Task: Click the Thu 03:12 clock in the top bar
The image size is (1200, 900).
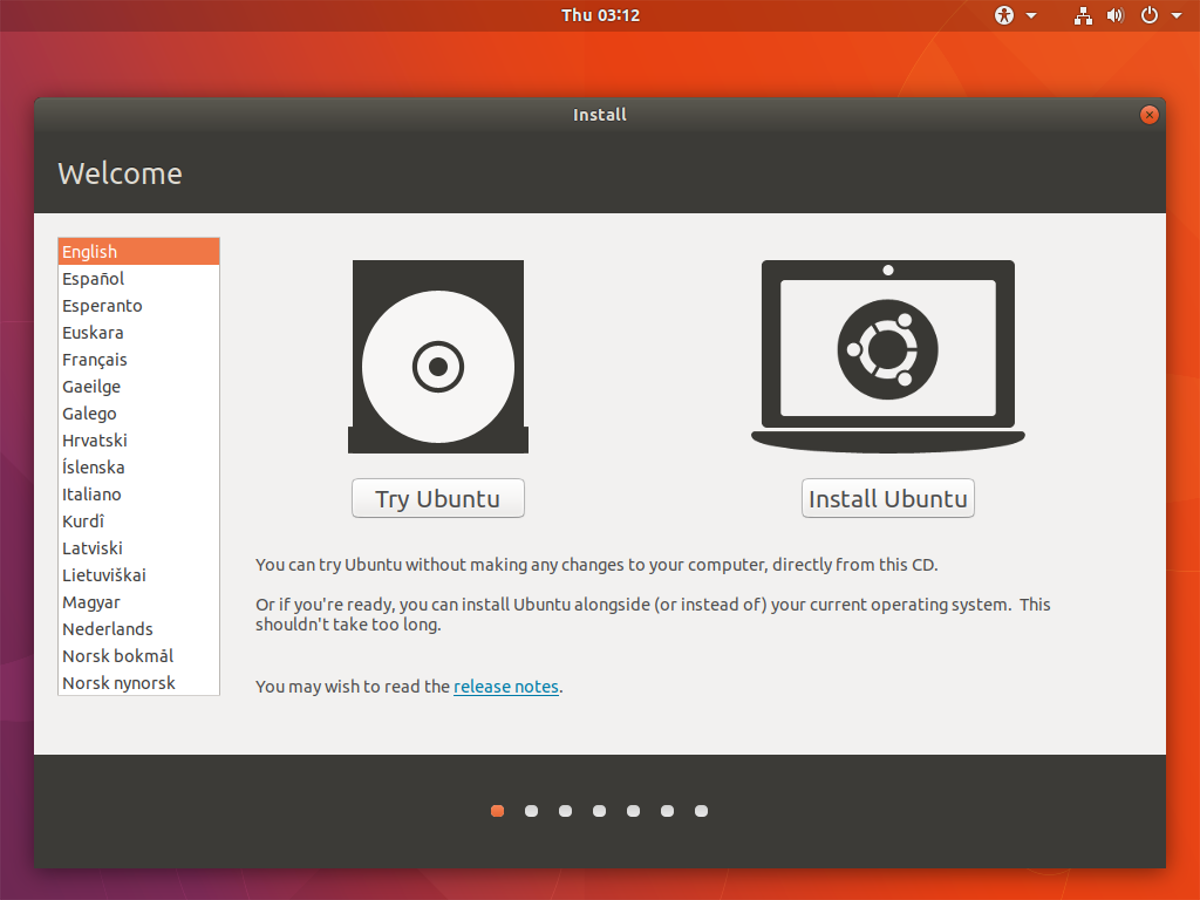Action: pos(599,15)
